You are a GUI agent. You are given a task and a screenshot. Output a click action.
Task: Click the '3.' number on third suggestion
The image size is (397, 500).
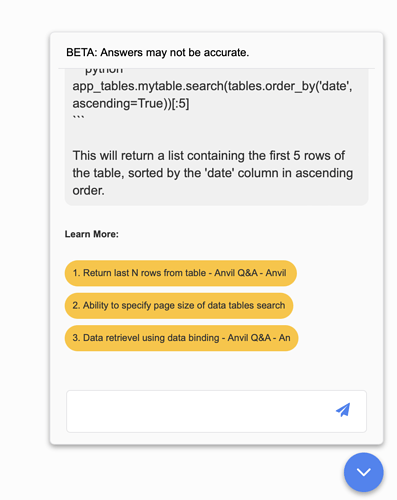coord(76,338)
